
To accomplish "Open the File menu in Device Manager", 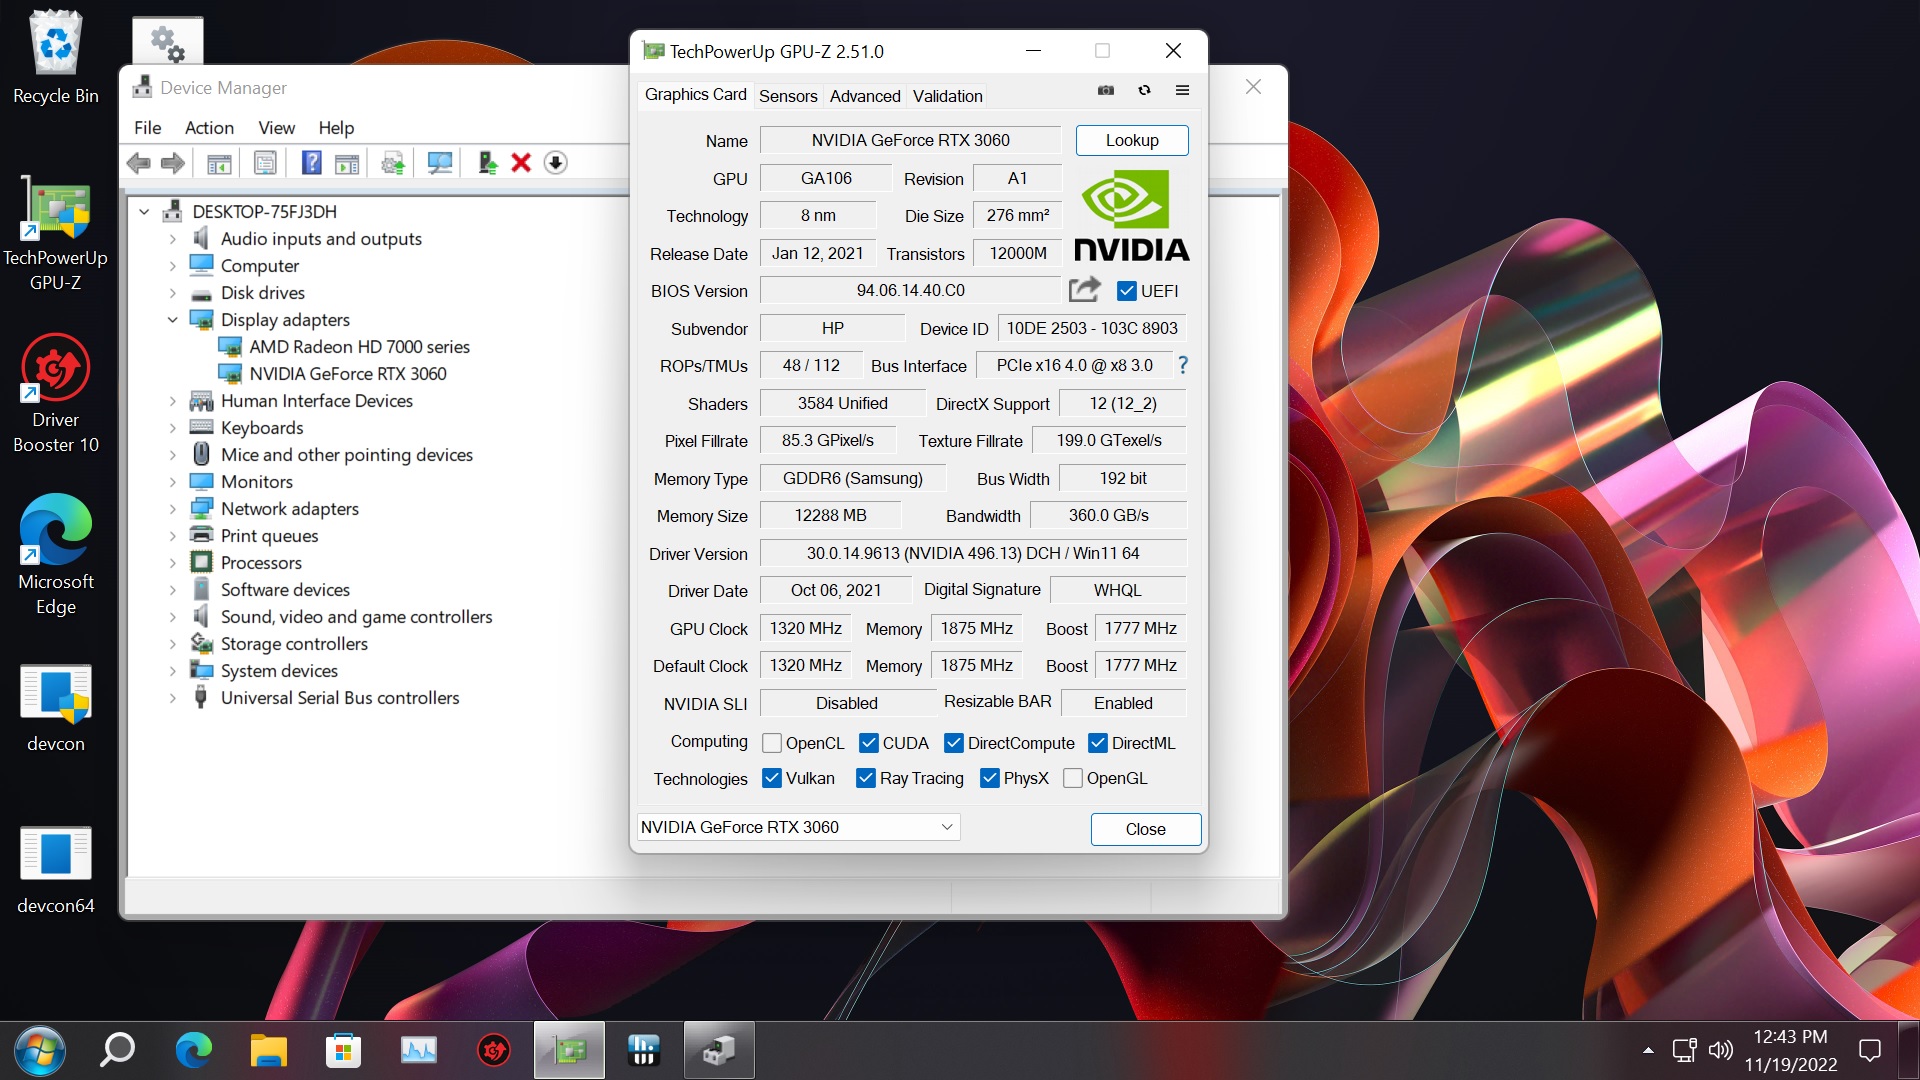I will click(x=147, y=128).
